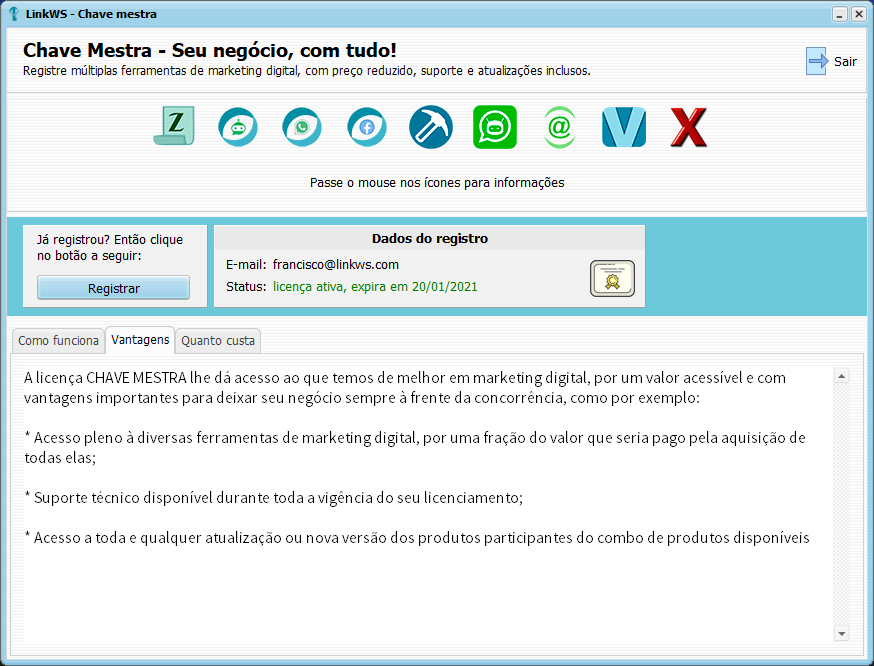This screenshot has width=874, height=666.
Task: Click the WhatsApp eye icon
Action: (302, 127)
